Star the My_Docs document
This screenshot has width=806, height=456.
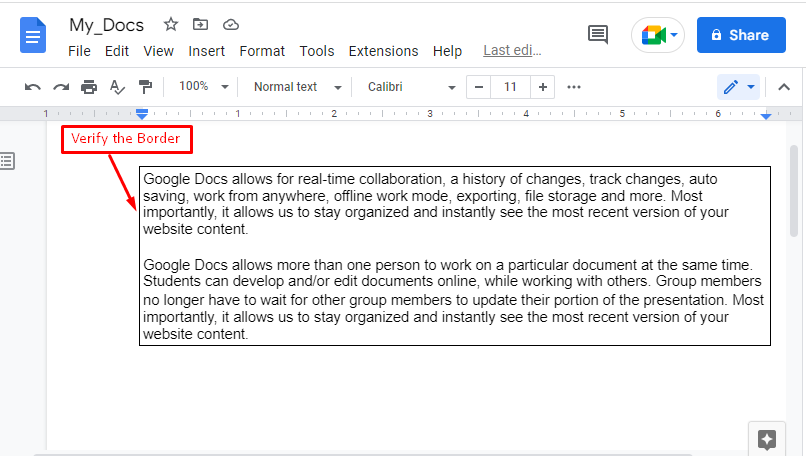click(171, 24)
